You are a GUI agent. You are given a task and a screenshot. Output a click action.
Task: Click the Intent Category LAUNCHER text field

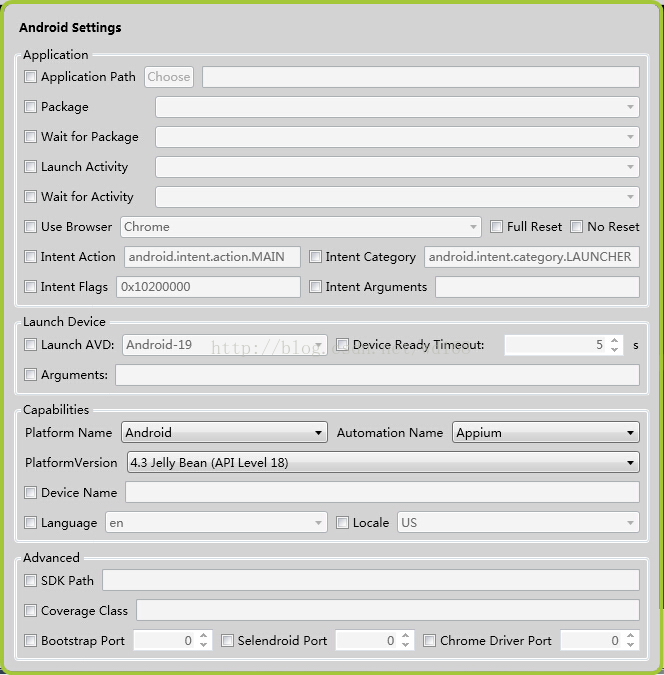pos(532,257)
